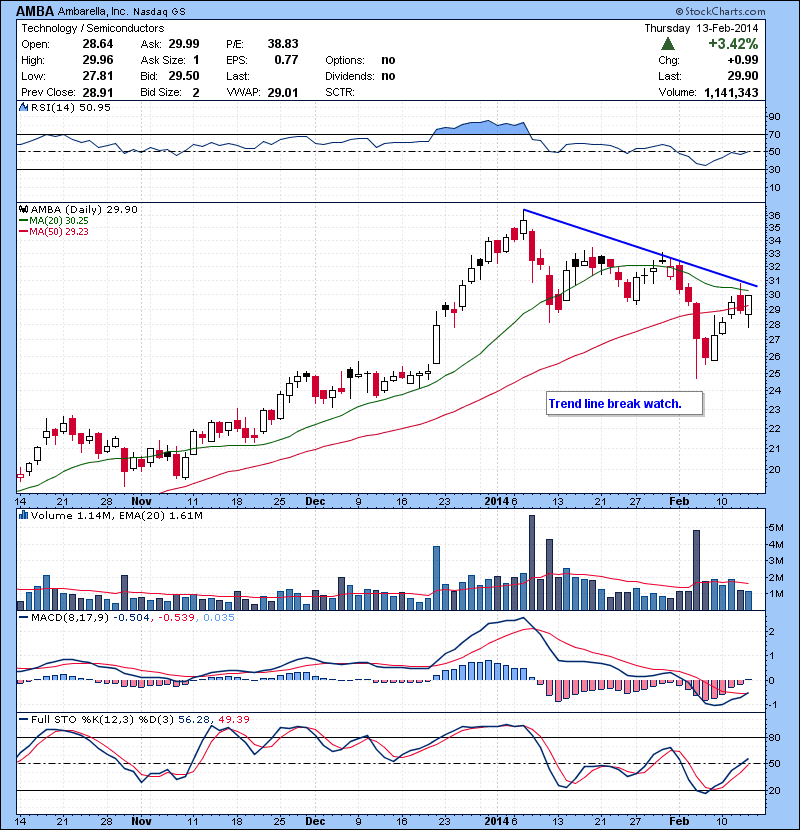Click the green up-arrow price change icon

[667, 44]
